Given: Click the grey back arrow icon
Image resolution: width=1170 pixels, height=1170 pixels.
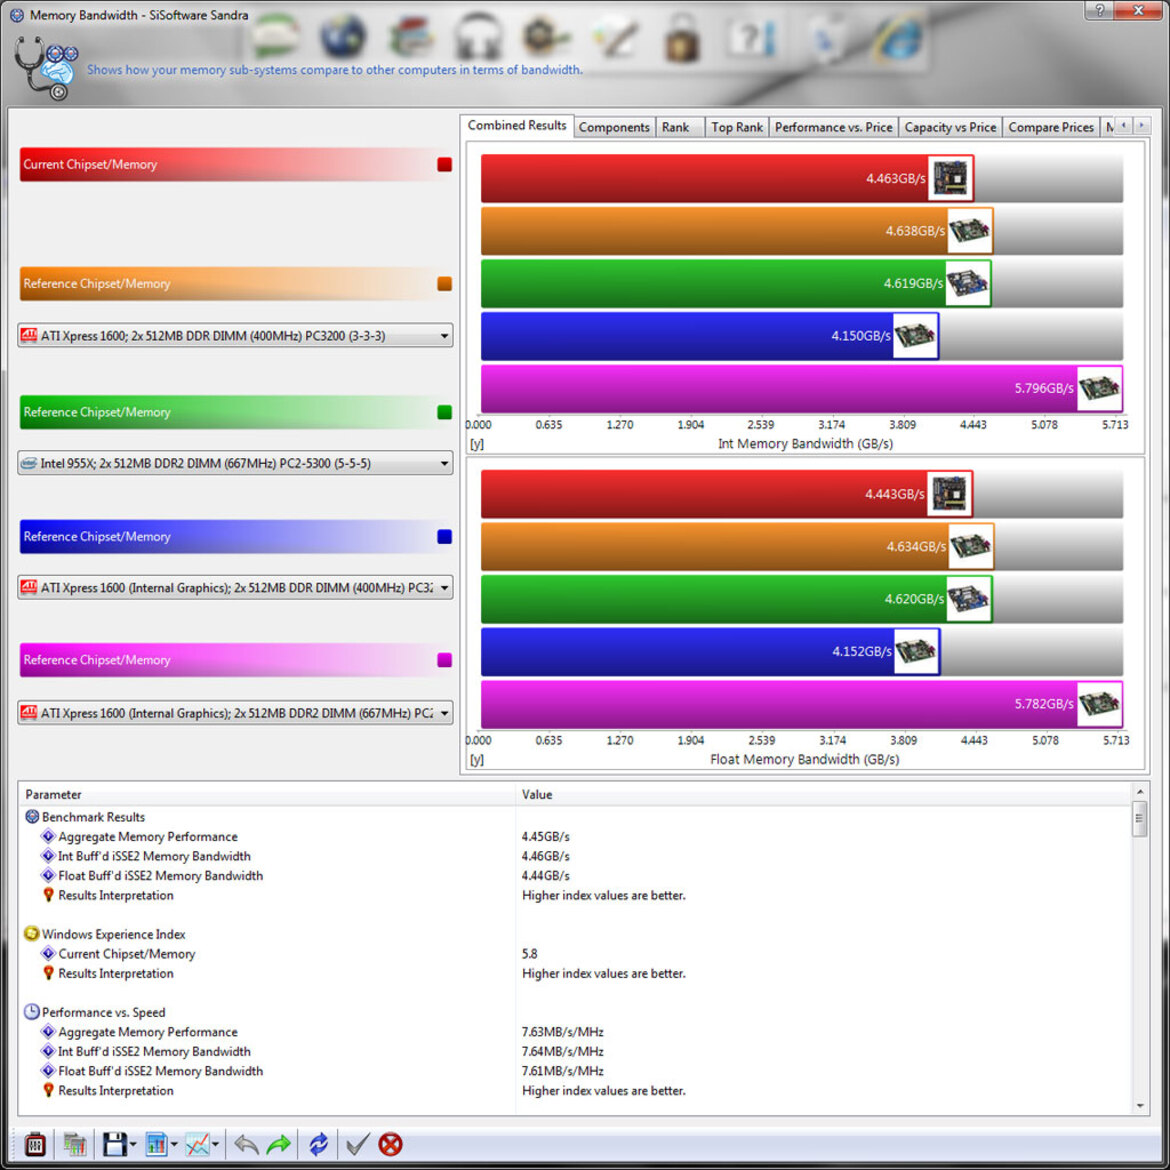Looking at the screenshot, I should pyautogui.click(x=246, y=1144).
